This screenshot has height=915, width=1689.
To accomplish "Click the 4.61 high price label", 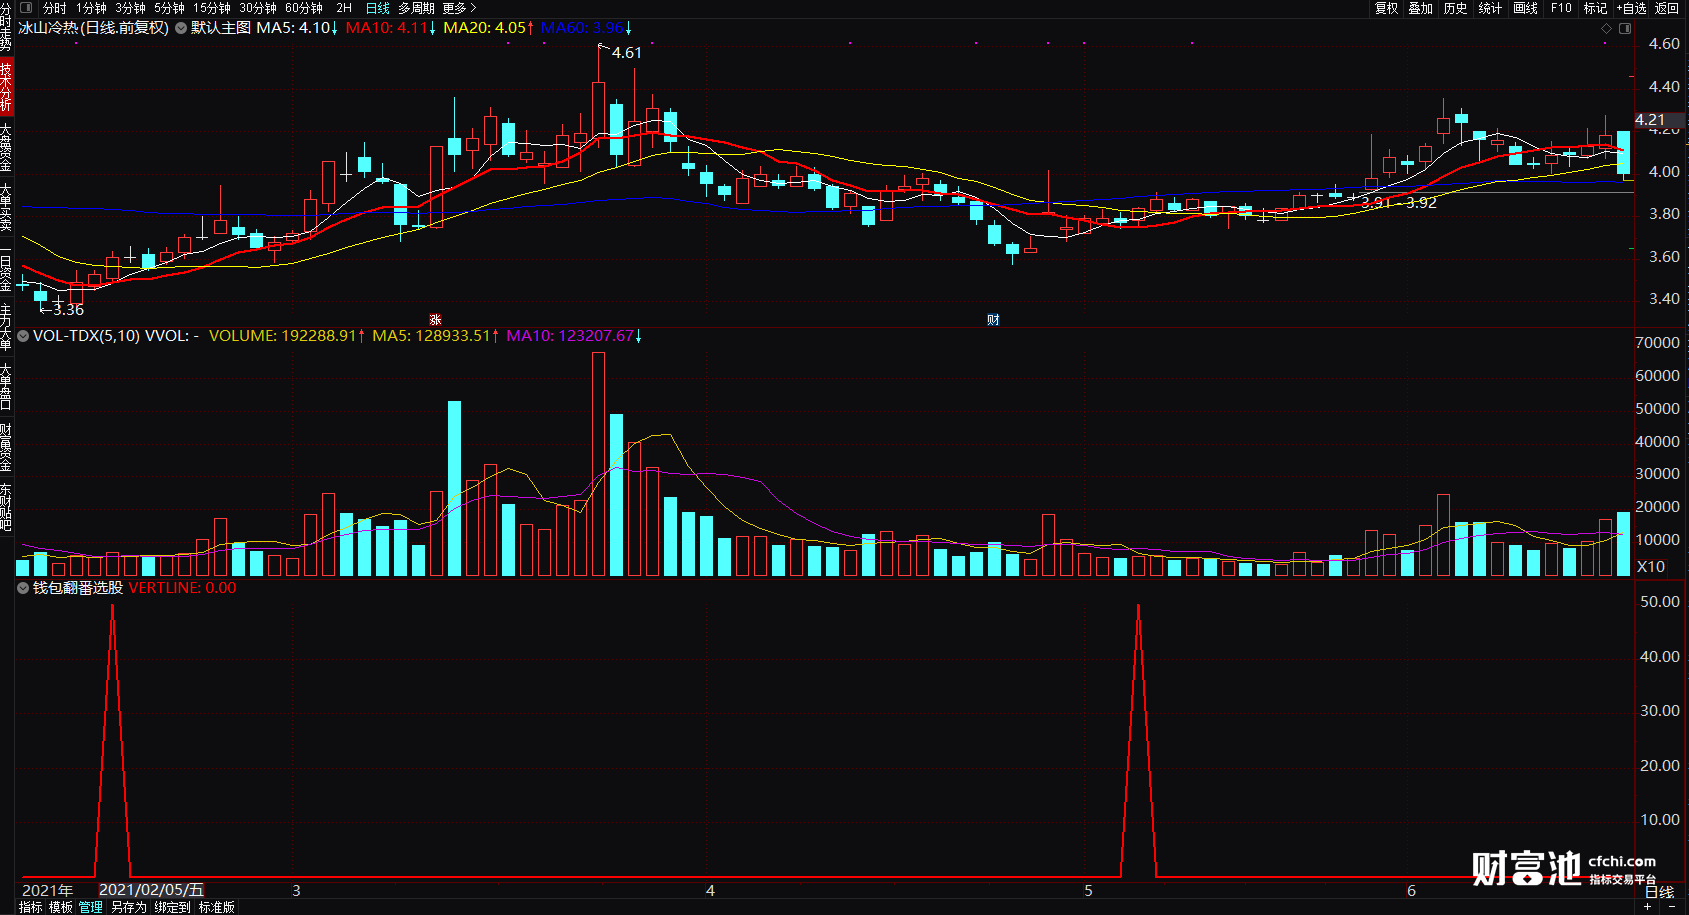I will click(627, 53).
